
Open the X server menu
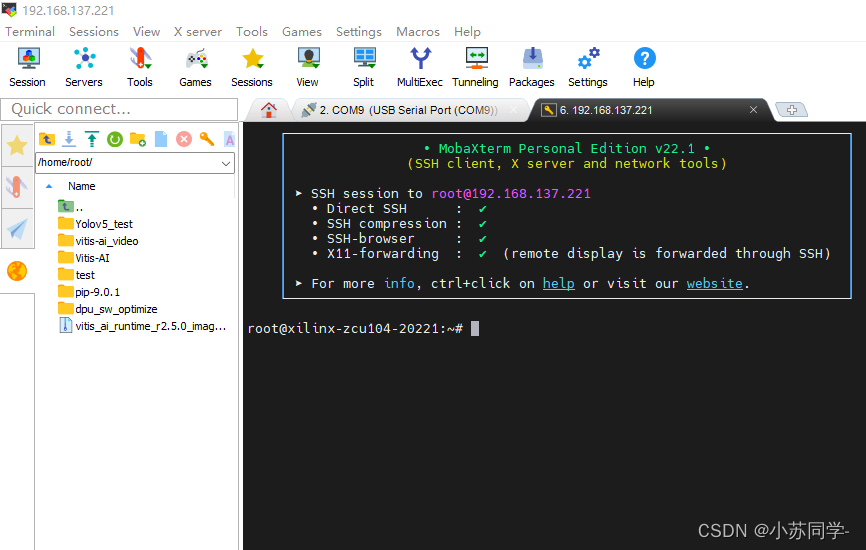coord(198,31)
